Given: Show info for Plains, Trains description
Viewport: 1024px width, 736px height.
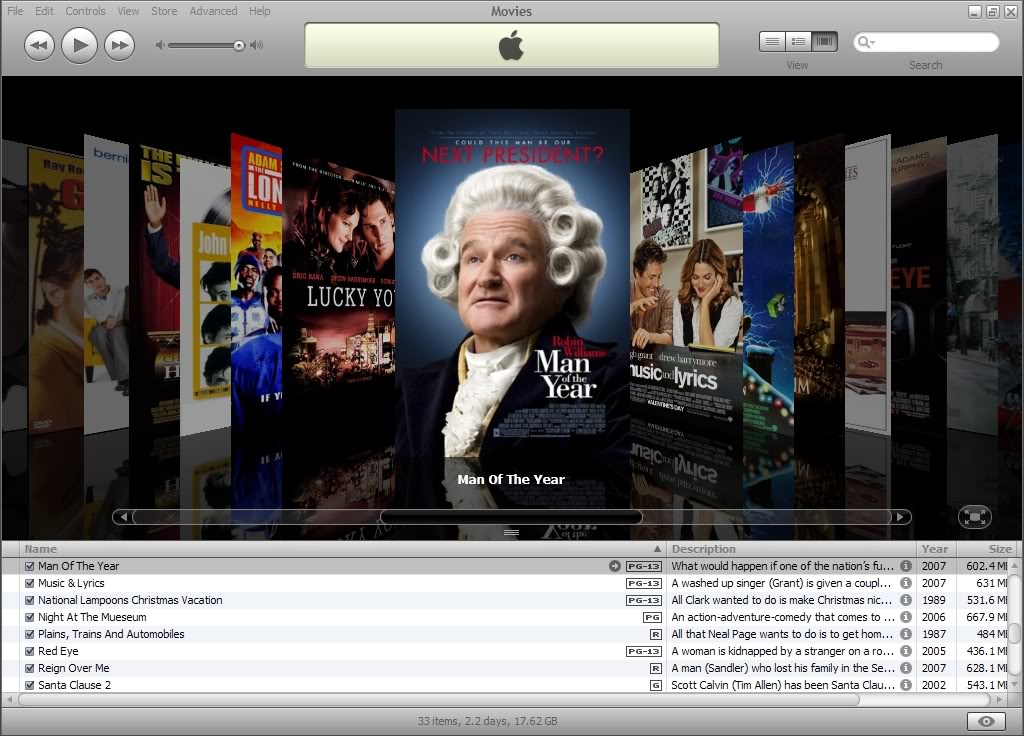Looking at the screenshot, I should coord(906,634).
